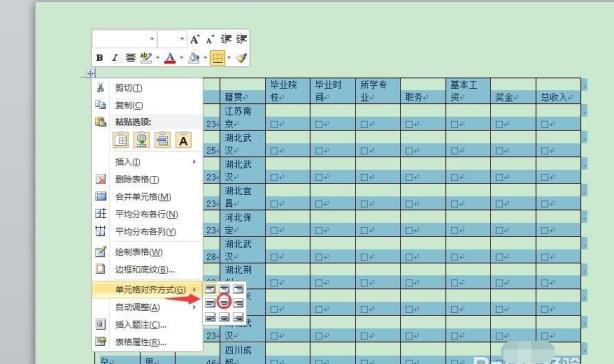Open the font size dropdown
The image size is (614, 364).
point(182,39)
